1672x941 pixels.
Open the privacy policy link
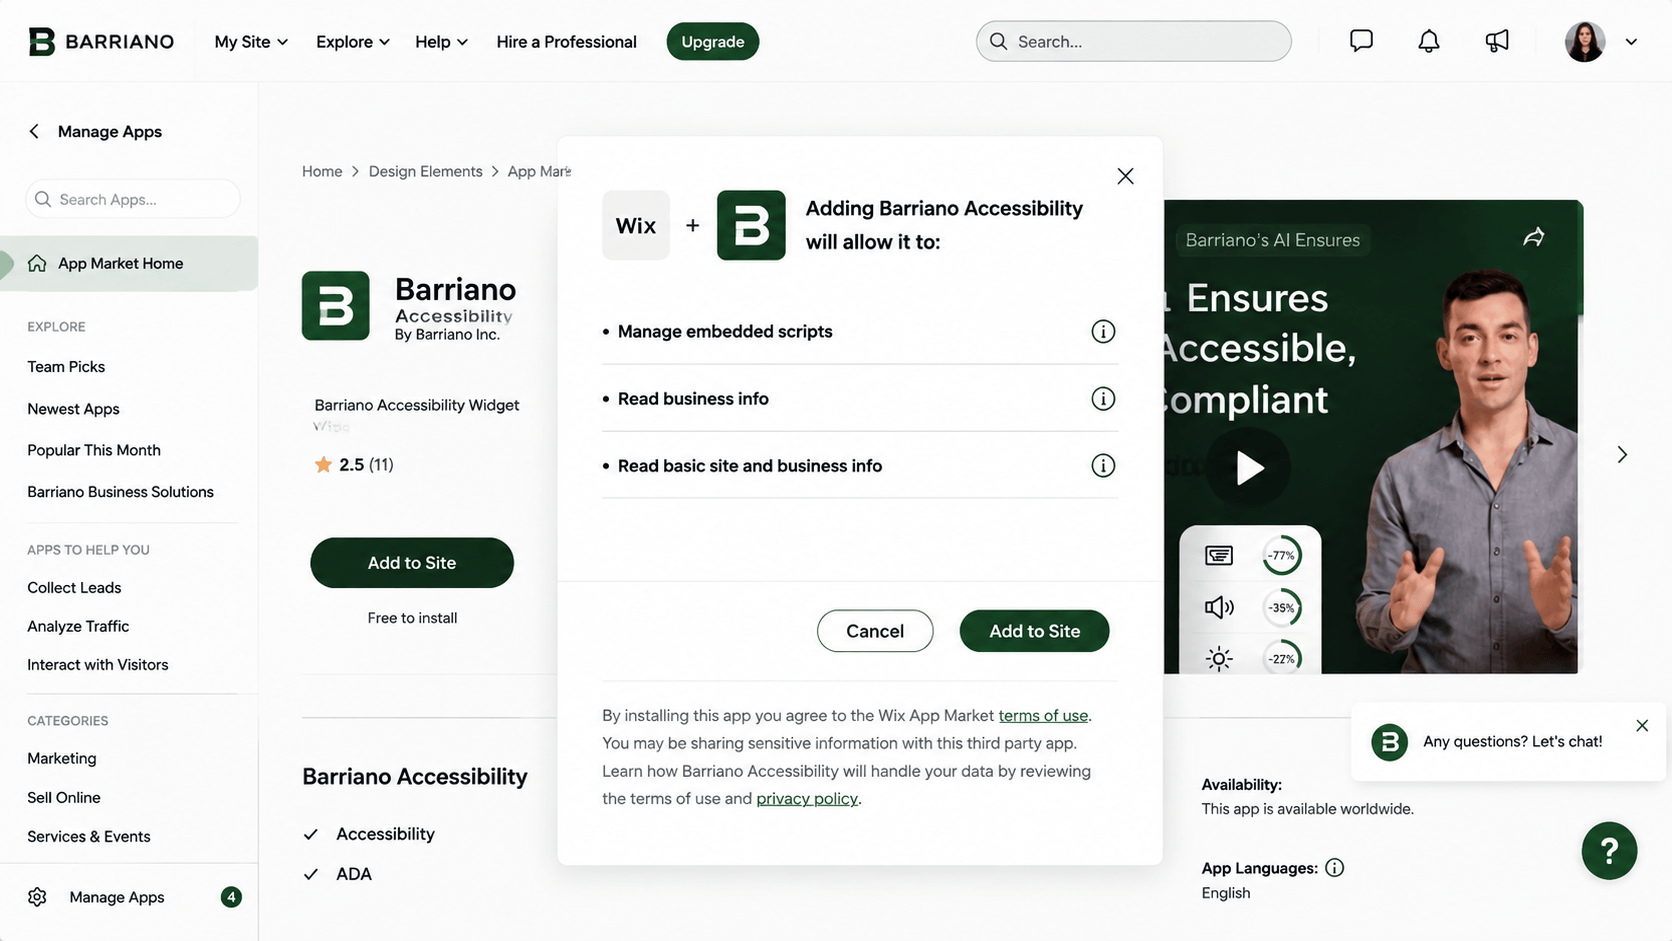tap(807, 799)
